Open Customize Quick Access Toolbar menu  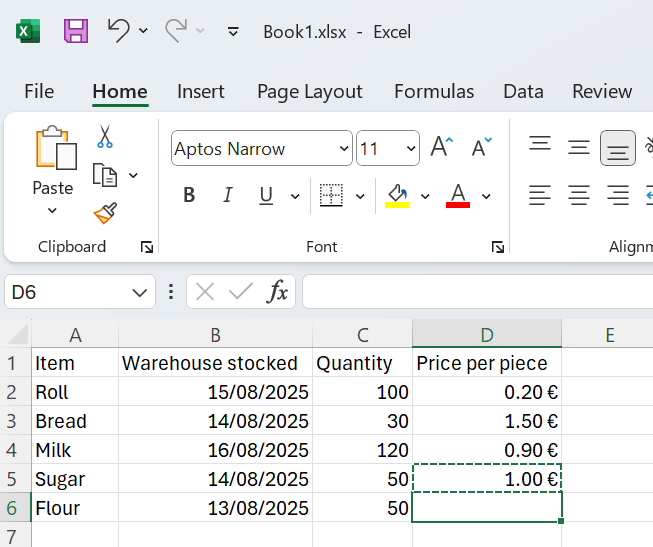coord(233,31)
